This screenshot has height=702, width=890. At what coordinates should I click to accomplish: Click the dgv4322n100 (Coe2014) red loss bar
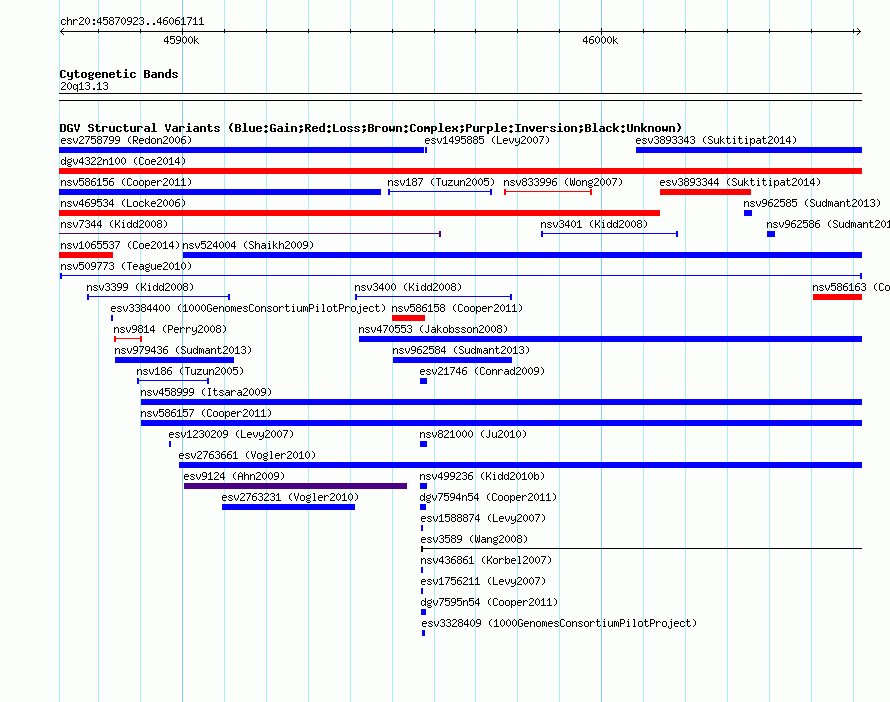[x=460, y=171]
